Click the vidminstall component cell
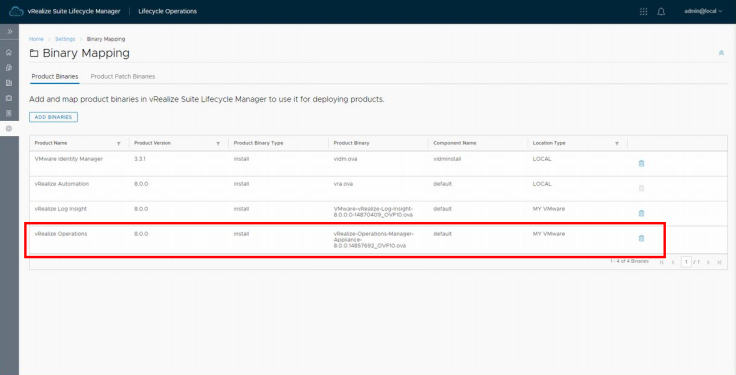This screenshot has width=736, height=375. (447, 159)
